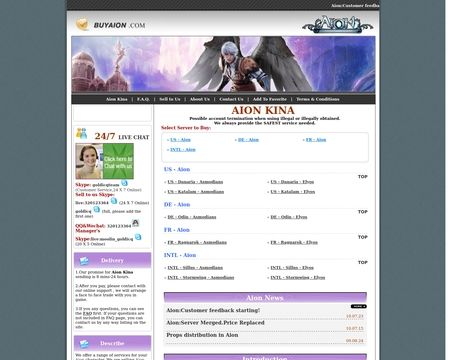The width and height of the screenshot is (450, 360).
Task: Open the About Us menu item
Action: point(200,99)
